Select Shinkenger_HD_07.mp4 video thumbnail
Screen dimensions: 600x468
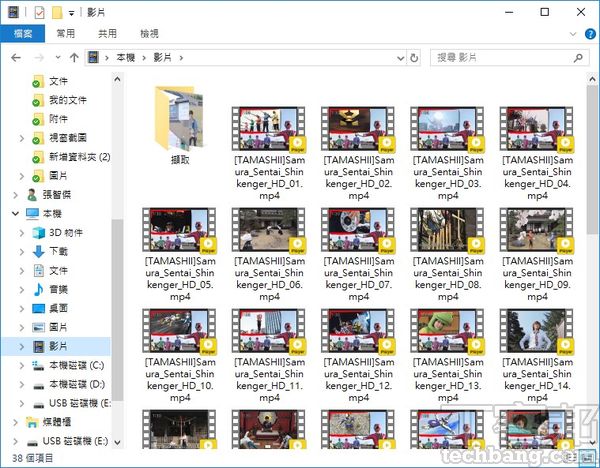(358, 230)
